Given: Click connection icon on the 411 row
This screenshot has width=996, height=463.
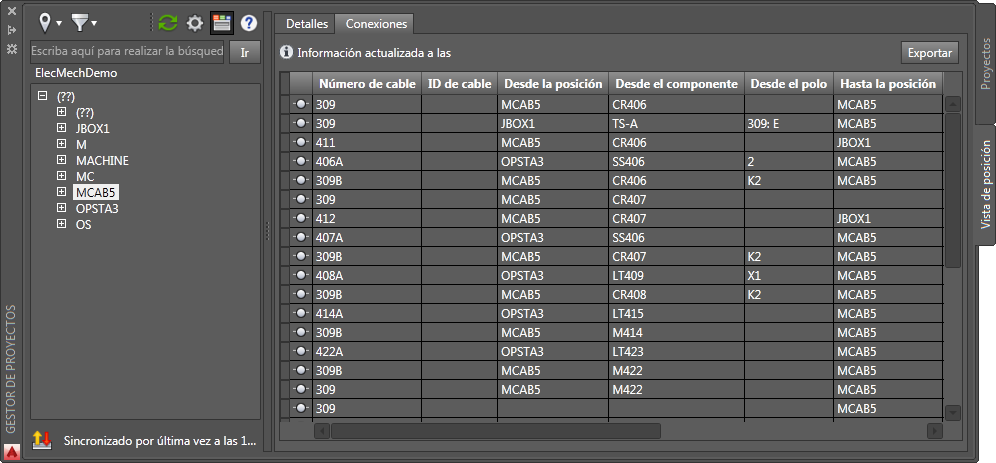Looking at the screenshot, I should [x=300, y=142].
